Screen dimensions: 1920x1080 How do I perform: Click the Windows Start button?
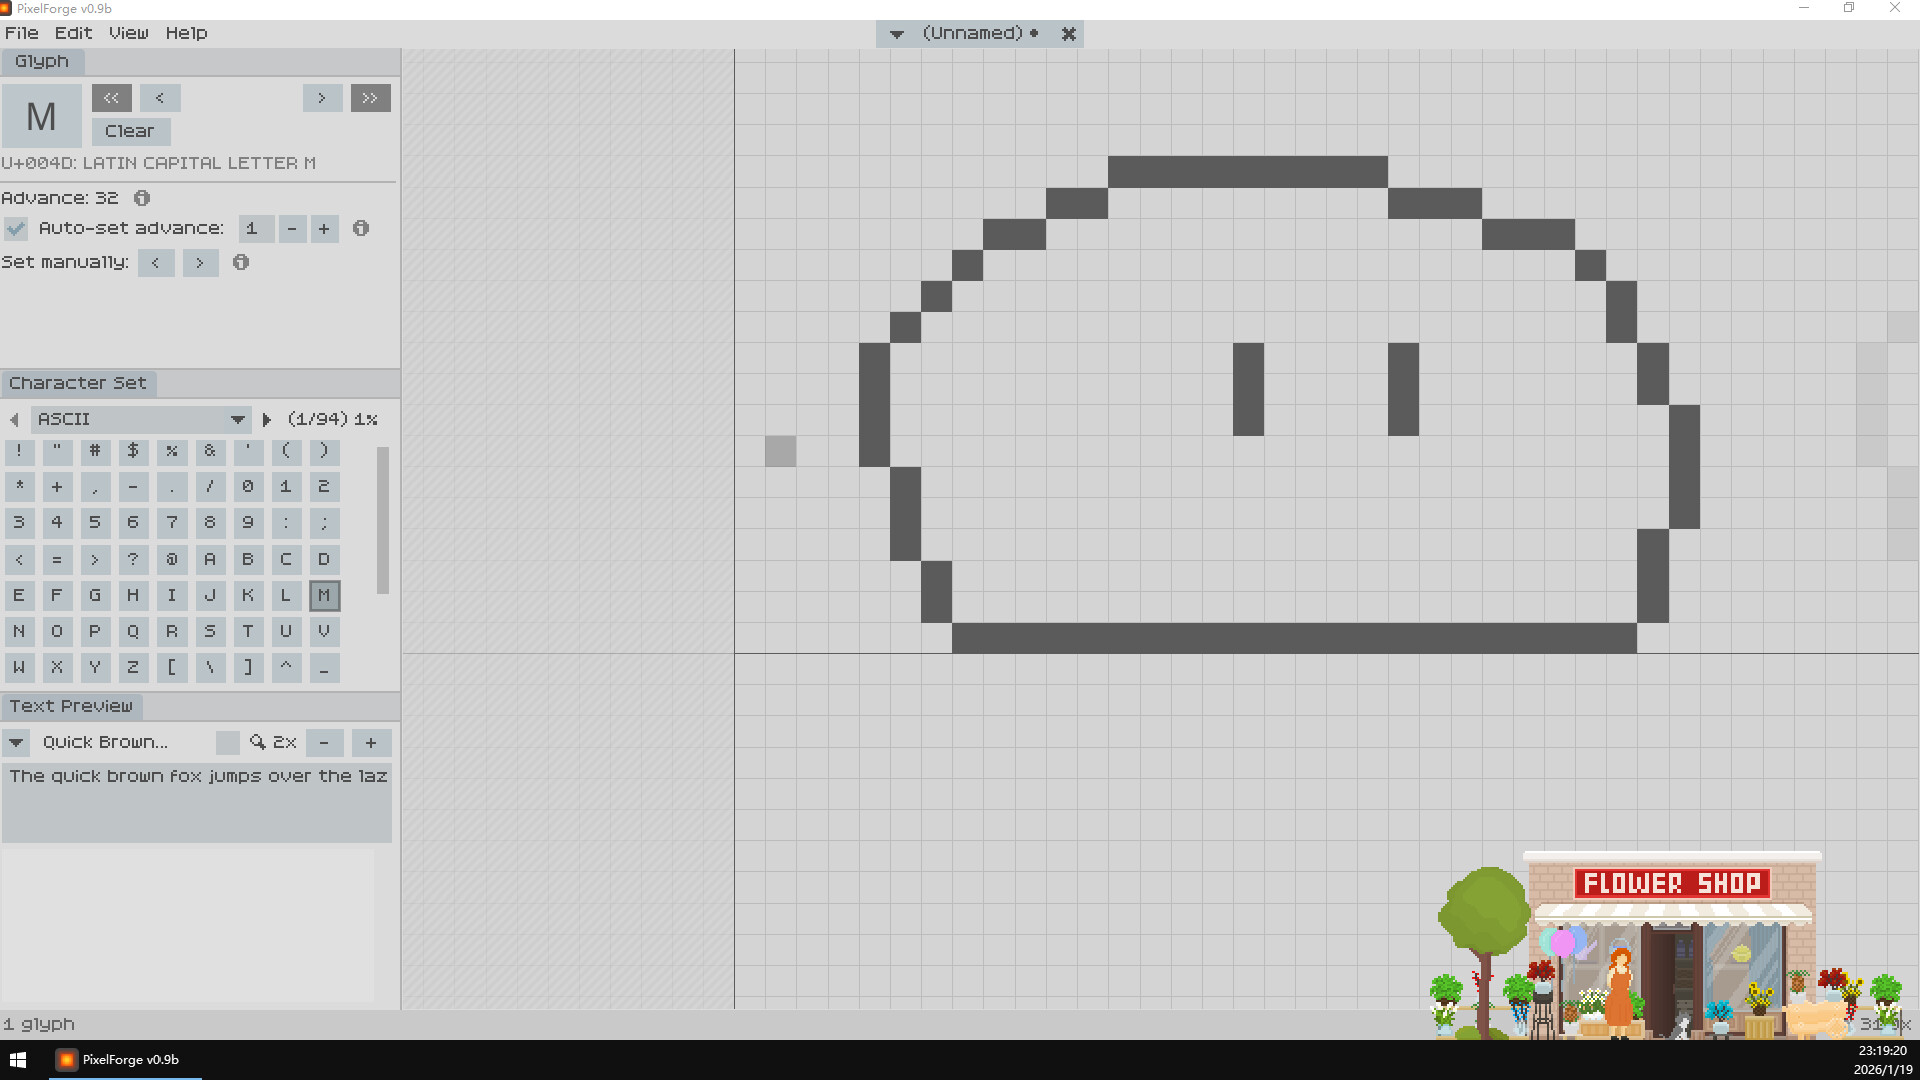(17, 1059)
